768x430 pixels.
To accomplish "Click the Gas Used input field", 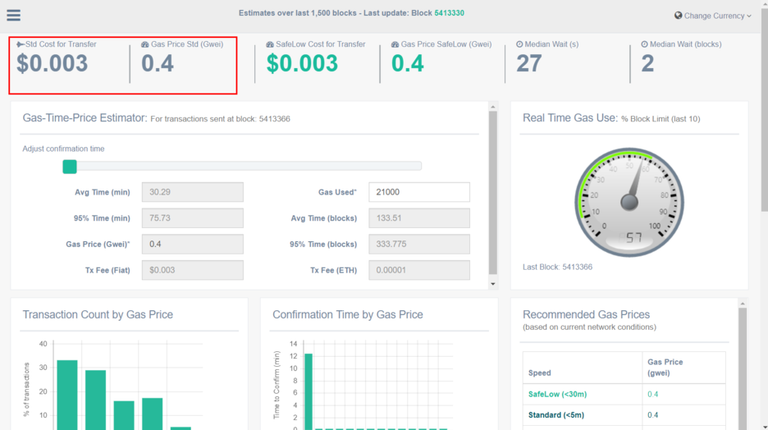I will coord(419,192).
